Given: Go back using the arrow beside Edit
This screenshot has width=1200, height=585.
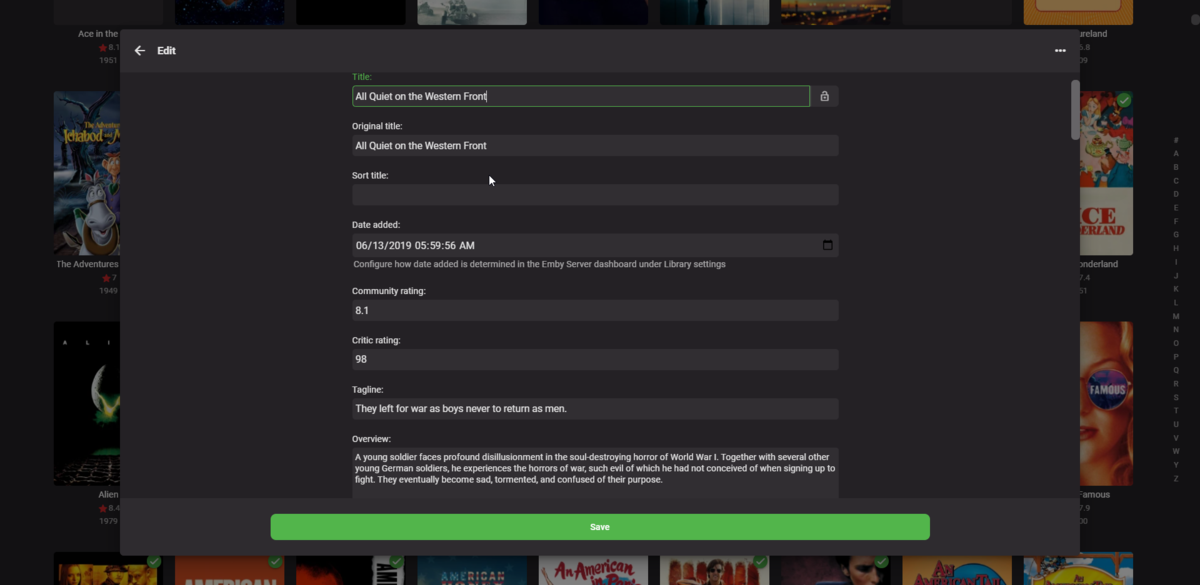Looking at the screenshot, I should (x=140, y=51).
